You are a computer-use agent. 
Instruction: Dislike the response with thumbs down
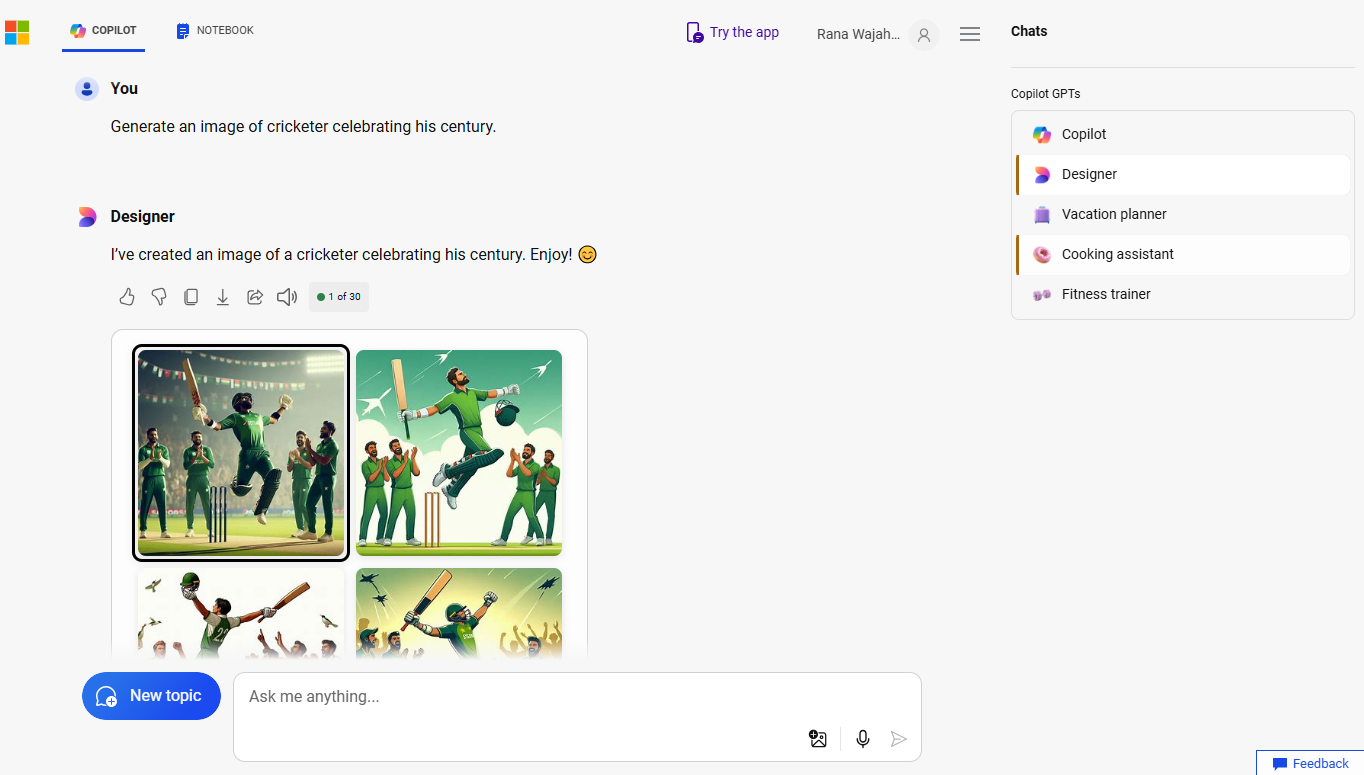159,297
